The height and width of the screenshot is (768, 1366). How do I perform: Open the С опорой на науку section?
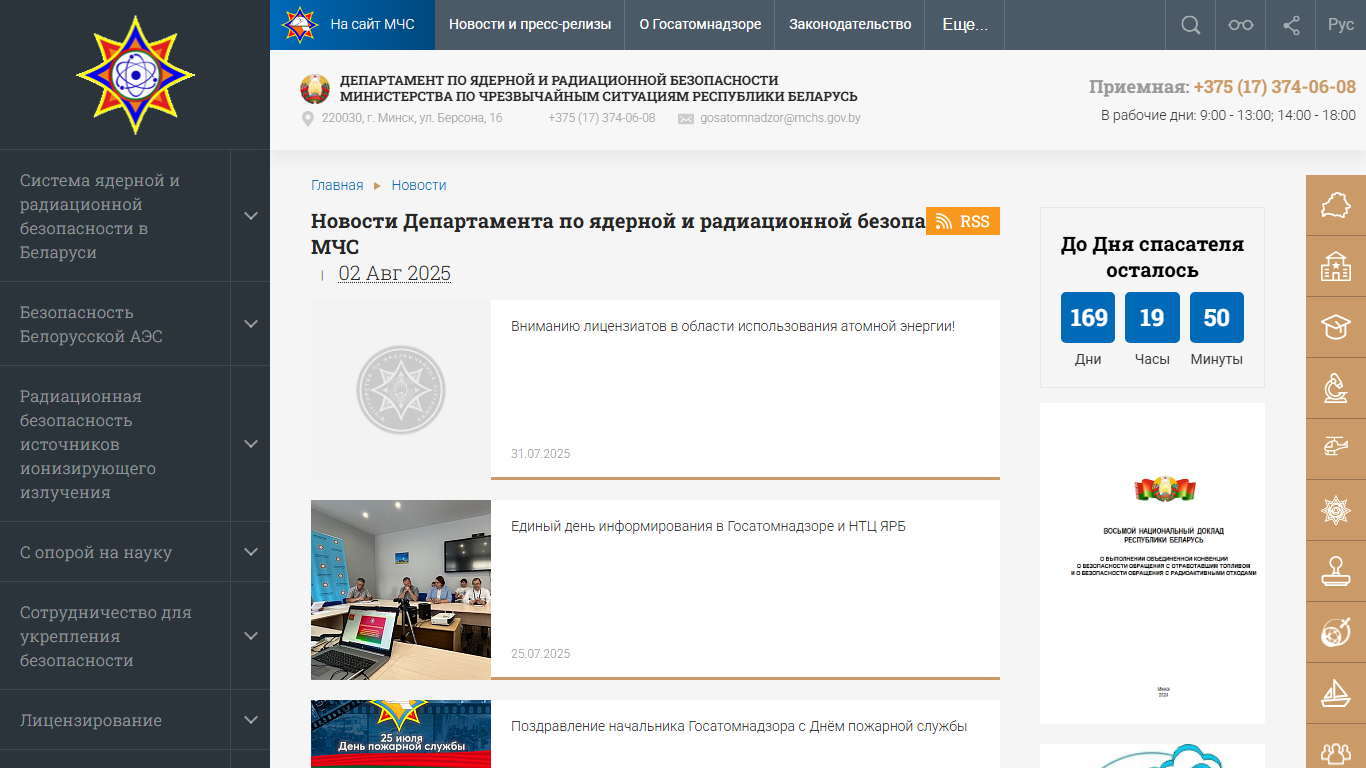coord(115,552)
